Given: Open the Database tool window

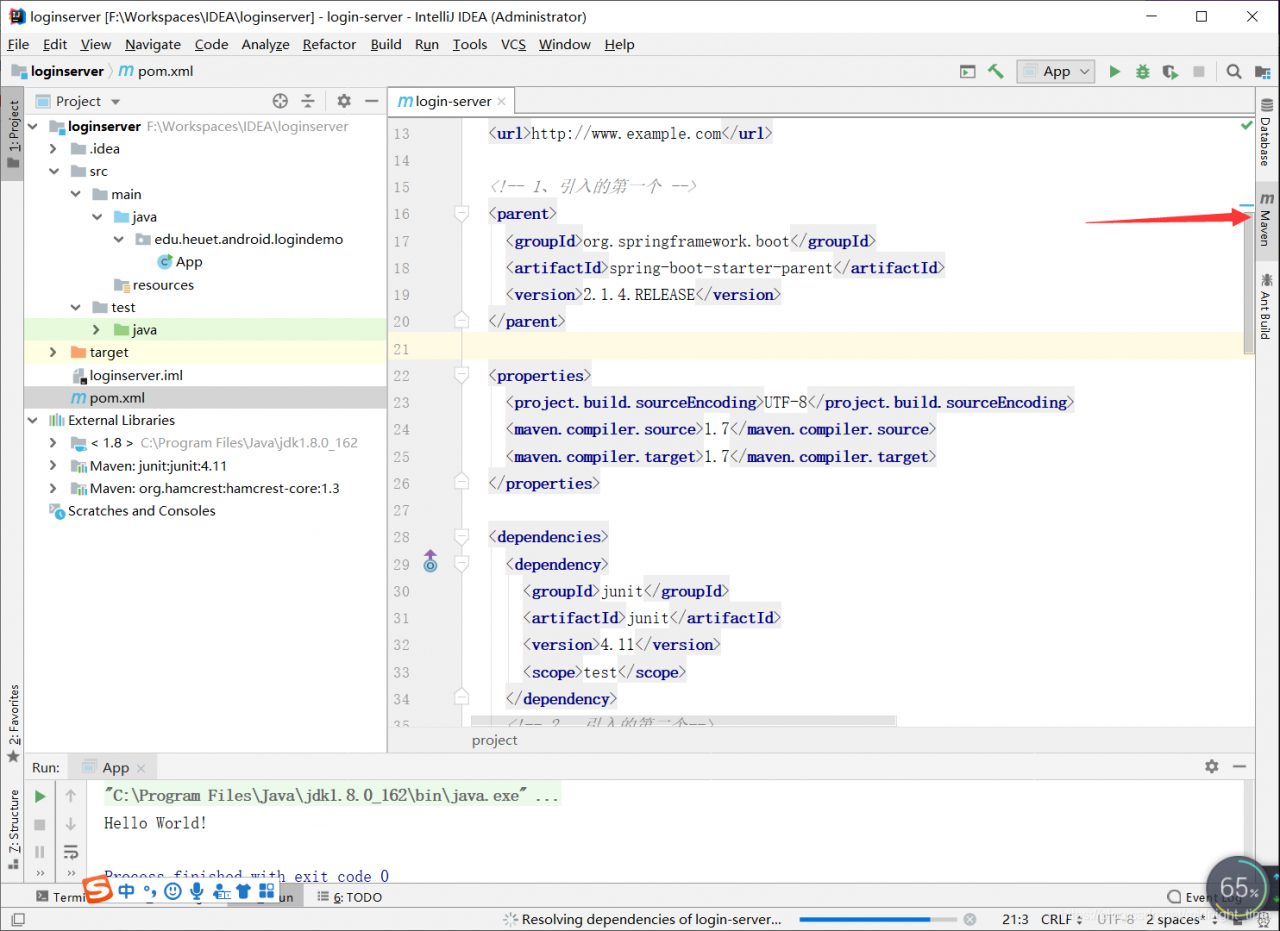Looking at the screenshot, I should point(1266,132).
